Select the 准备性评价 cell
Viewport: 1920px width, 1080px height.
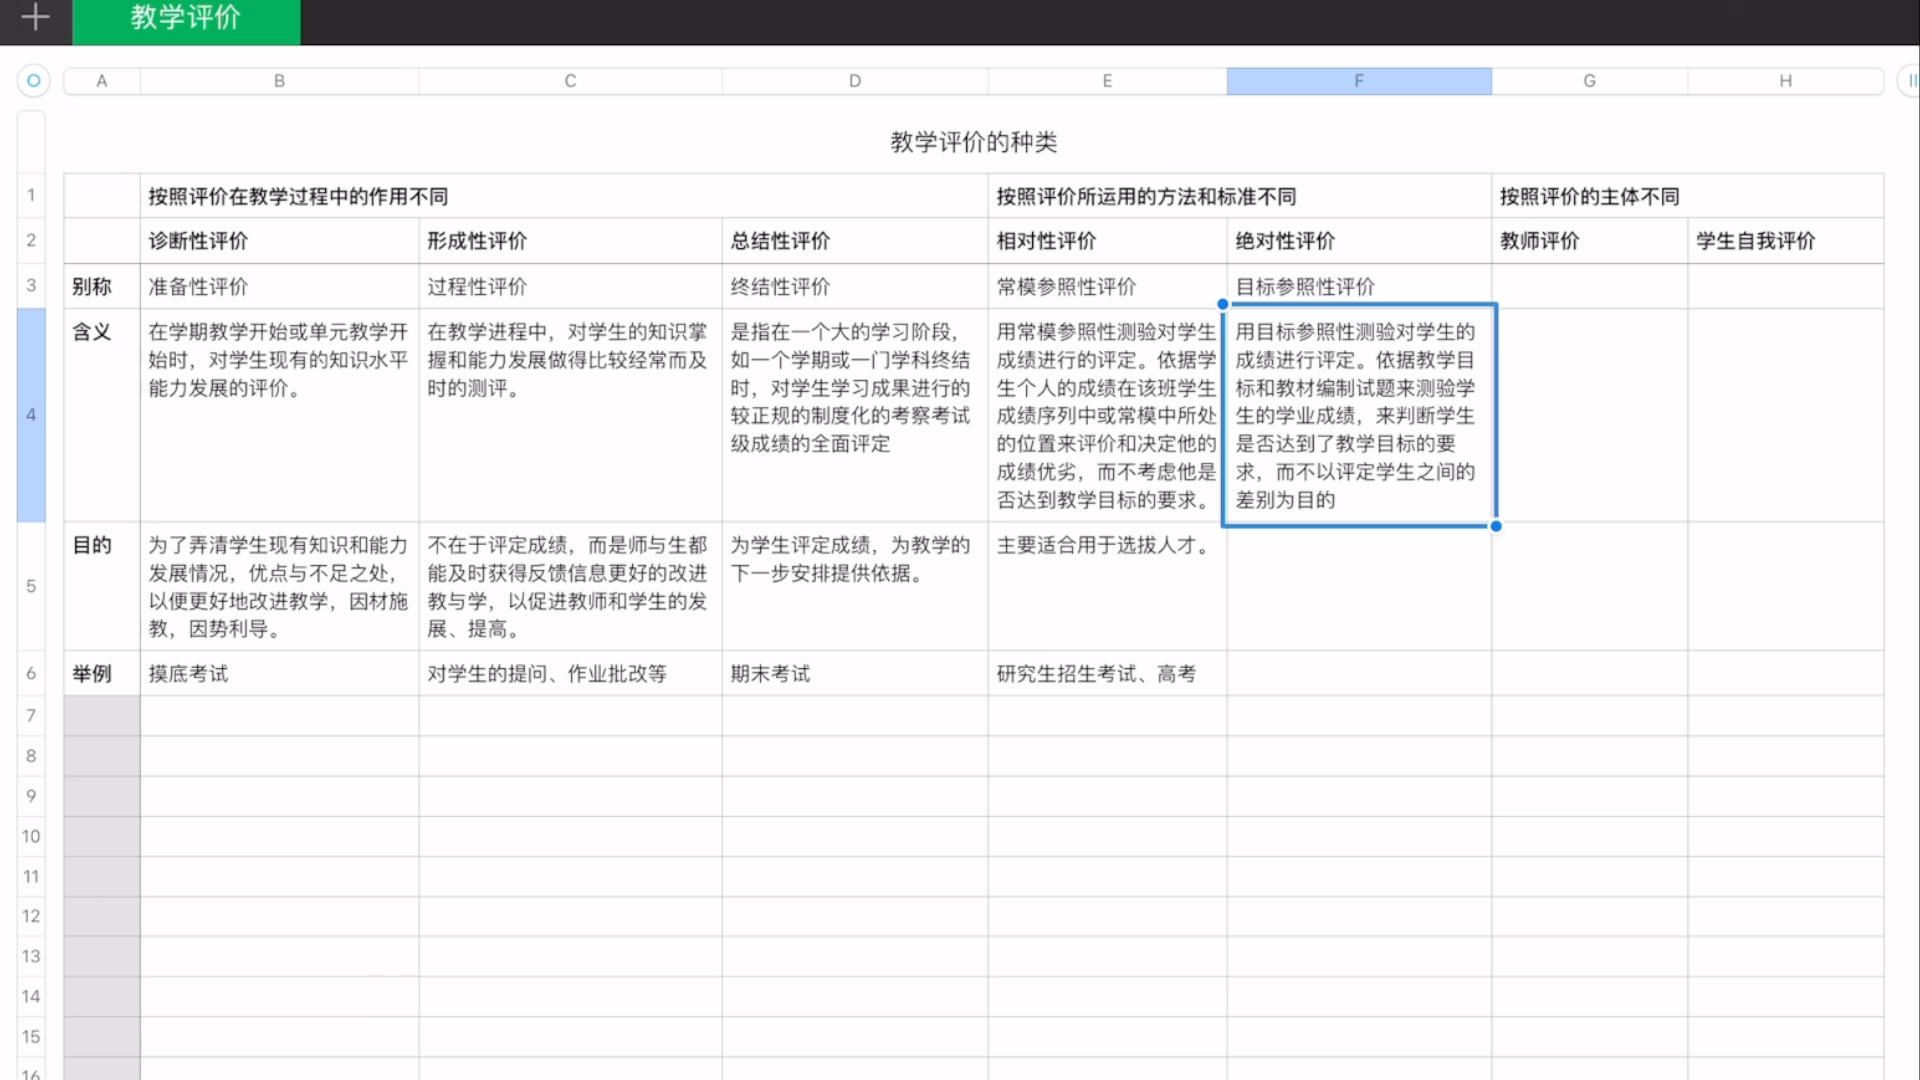(280, 286)
